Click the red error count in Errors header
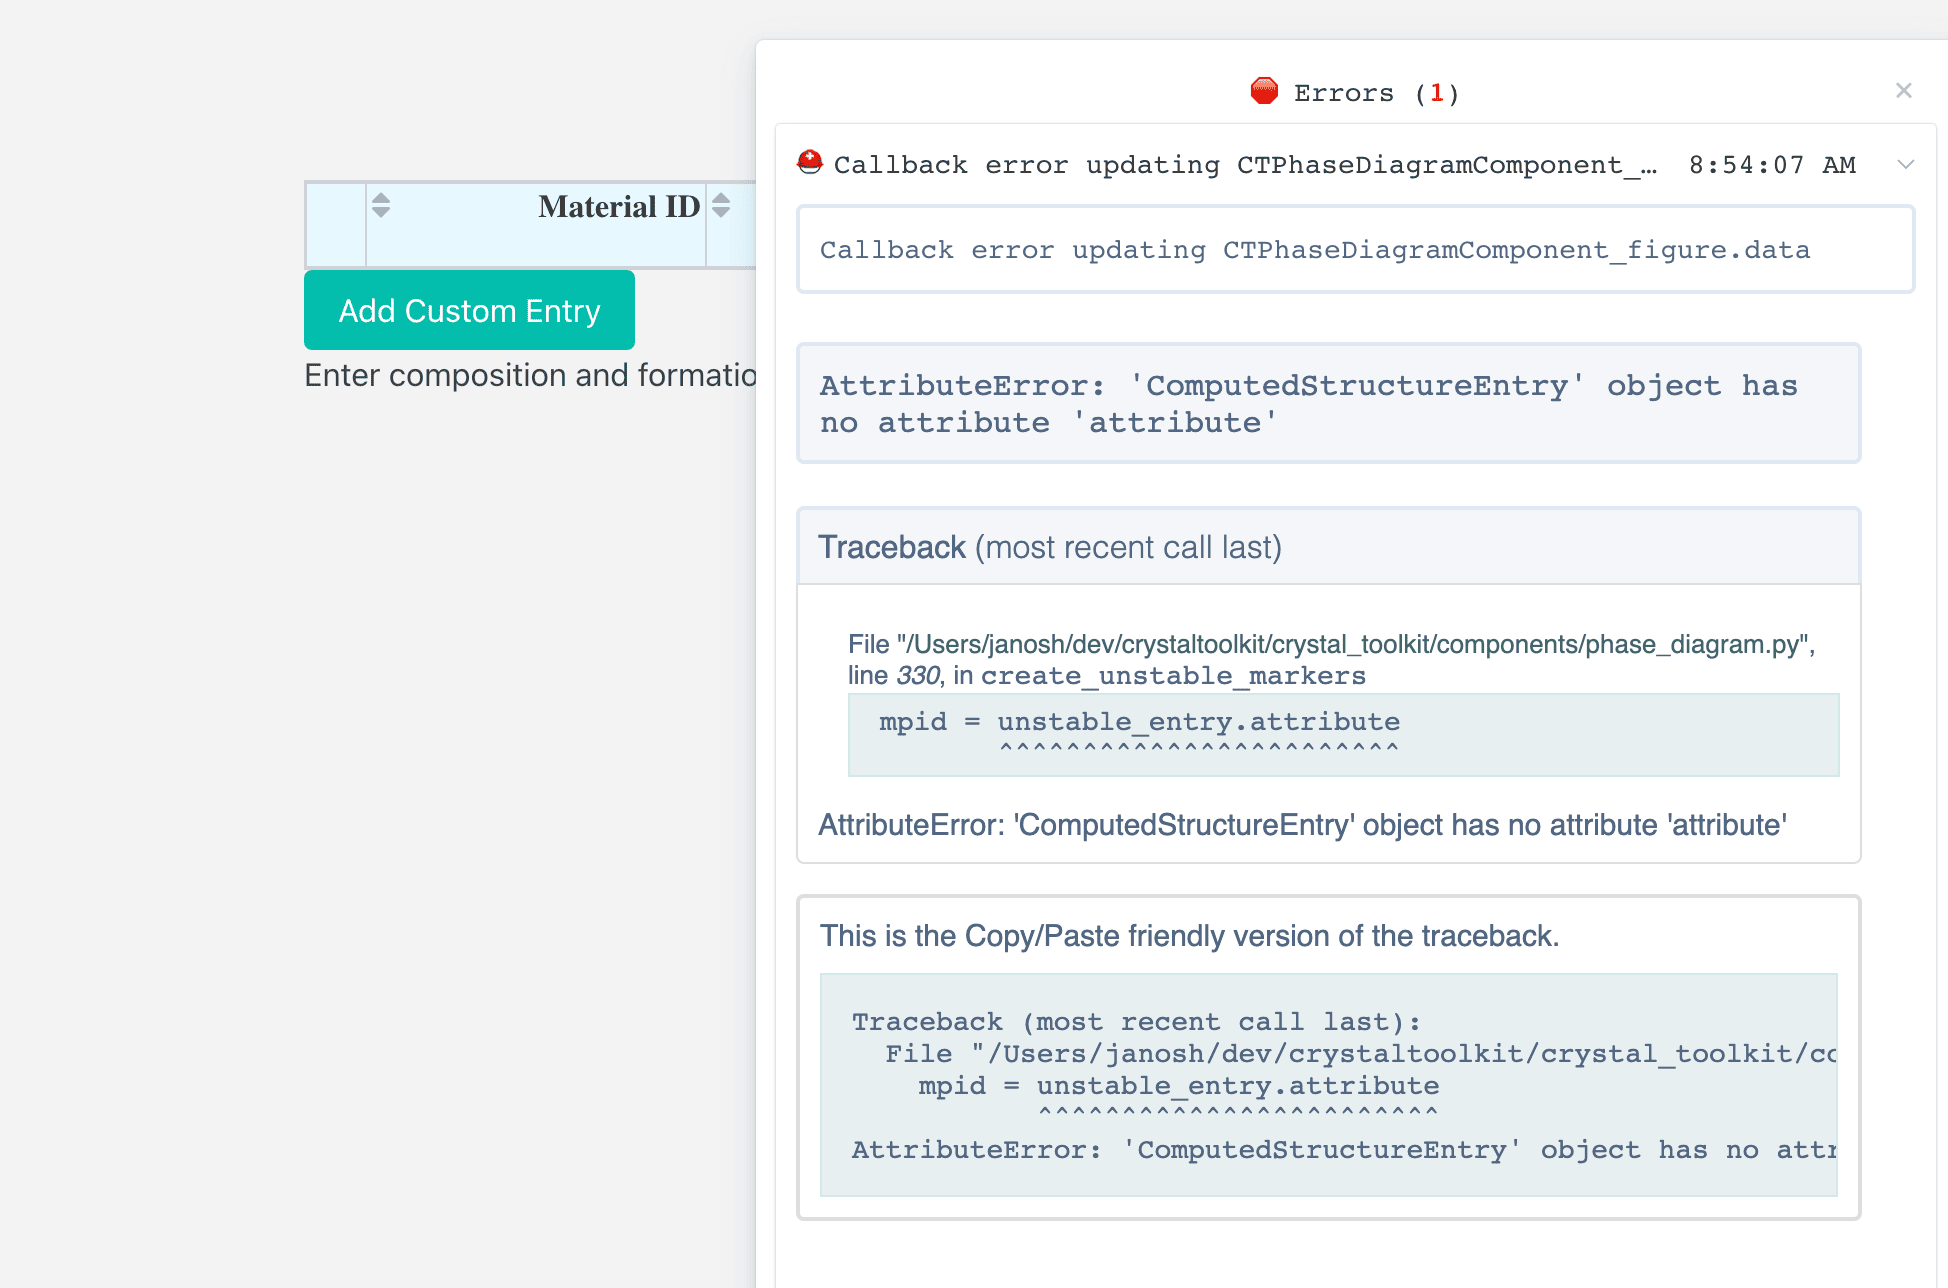The width and height of the screenshot is (1948, 1288). (x=1437, y=92)
